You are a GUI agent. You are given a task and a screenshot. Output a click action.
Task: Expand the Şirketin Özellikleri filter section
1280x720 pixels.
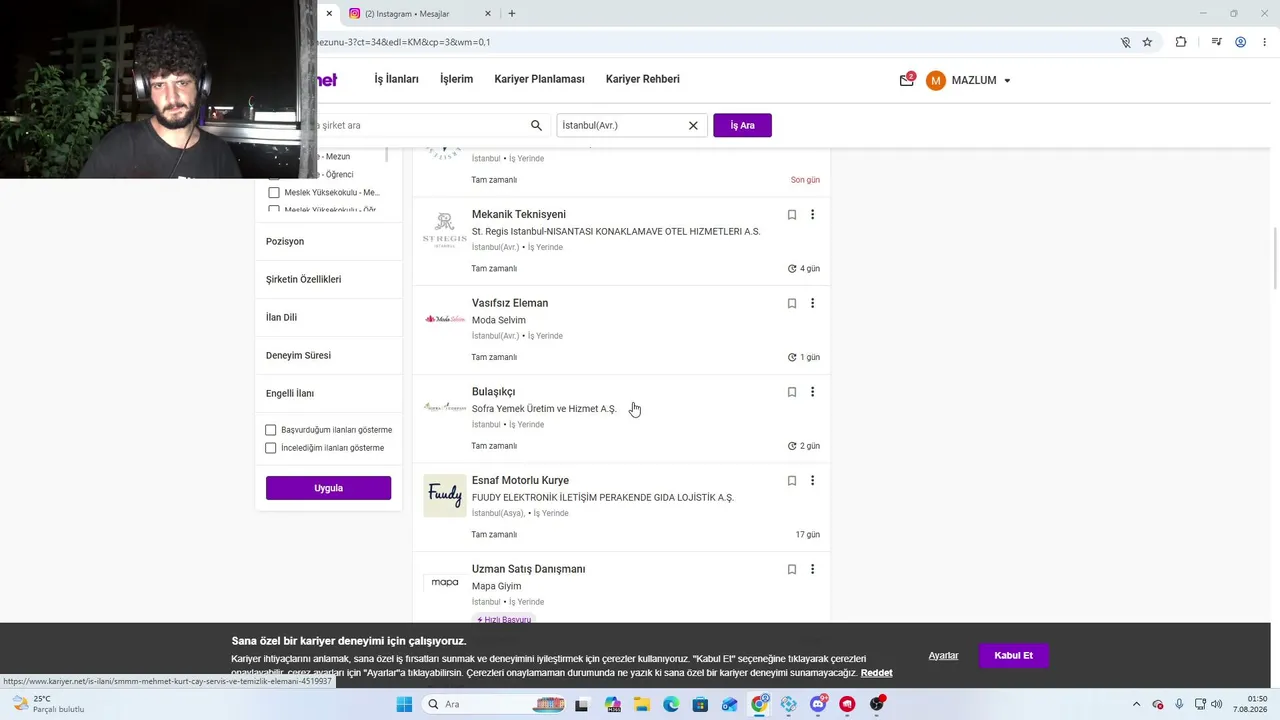click(328, 279)
